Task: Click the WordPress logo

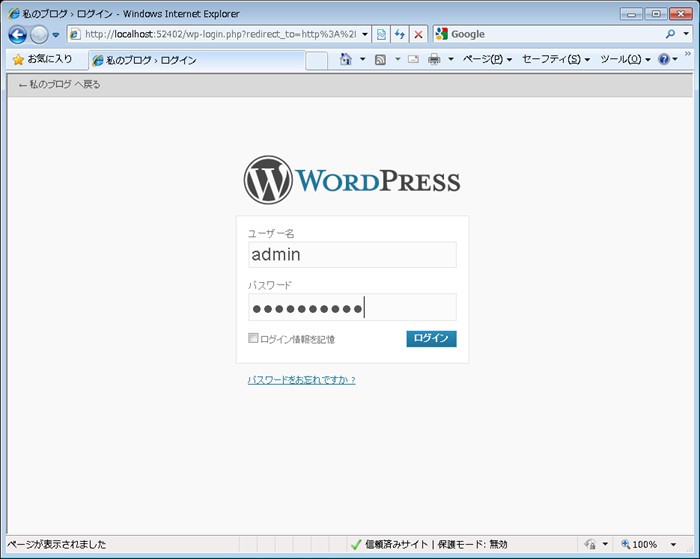Action: (352, 180)
